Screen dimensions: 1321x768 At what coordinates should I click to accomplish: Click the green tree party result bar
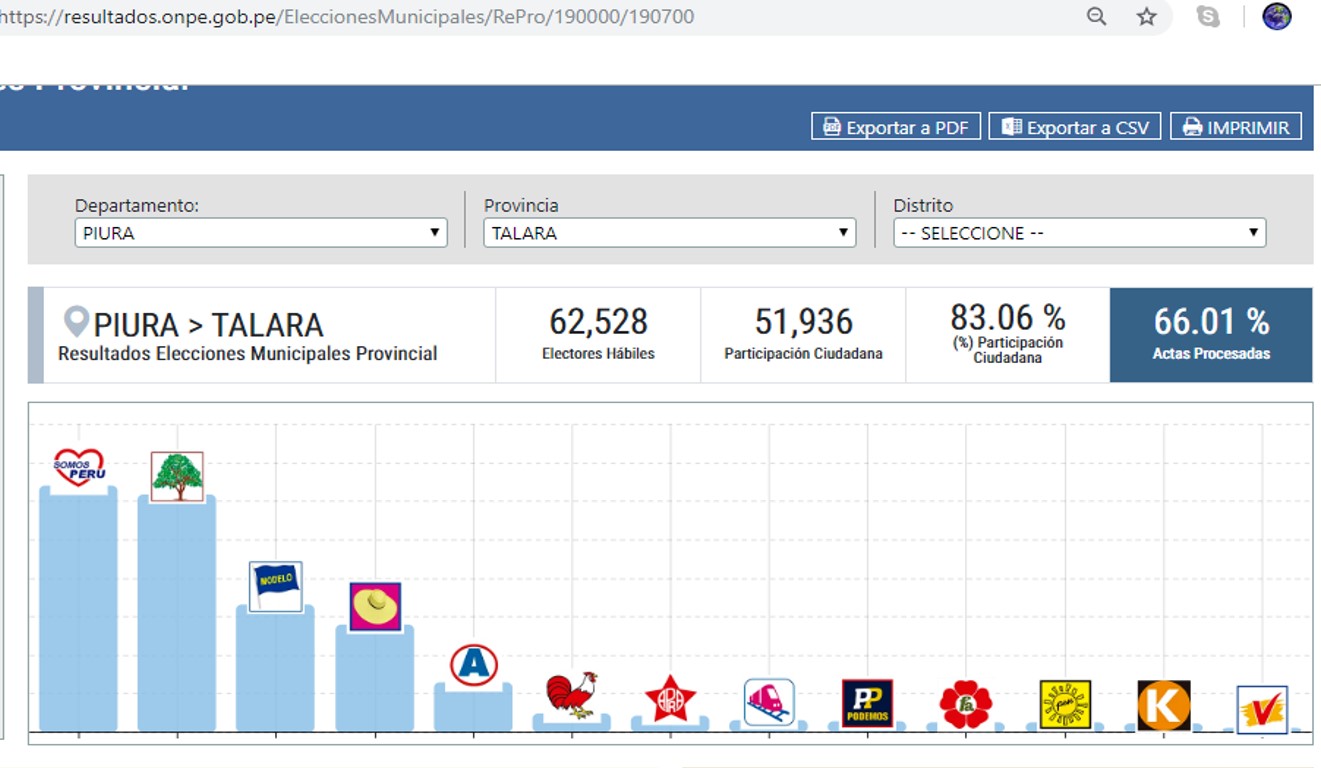tap(177, 614)
